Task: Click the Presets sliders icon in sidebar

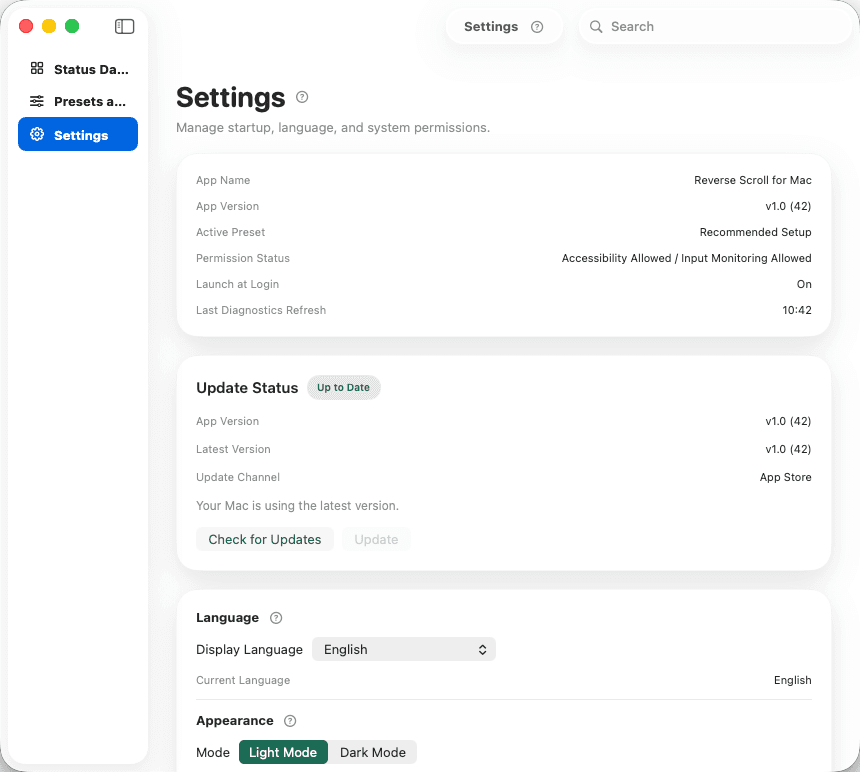Action: click(x=37, y=101)
